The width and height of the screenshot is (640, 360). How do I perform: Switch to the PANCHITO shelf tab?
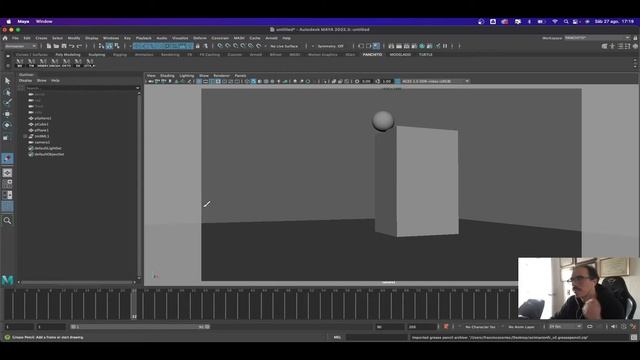point(373,55)
